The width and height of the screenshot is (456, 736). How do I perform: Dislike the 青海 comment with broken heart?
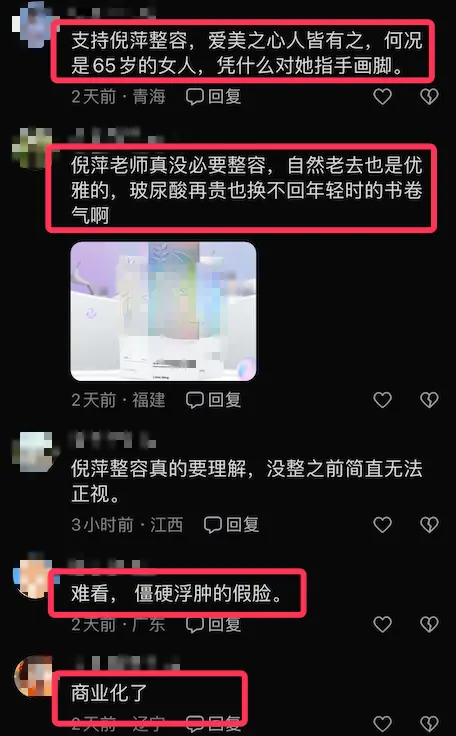click(429, 97)
